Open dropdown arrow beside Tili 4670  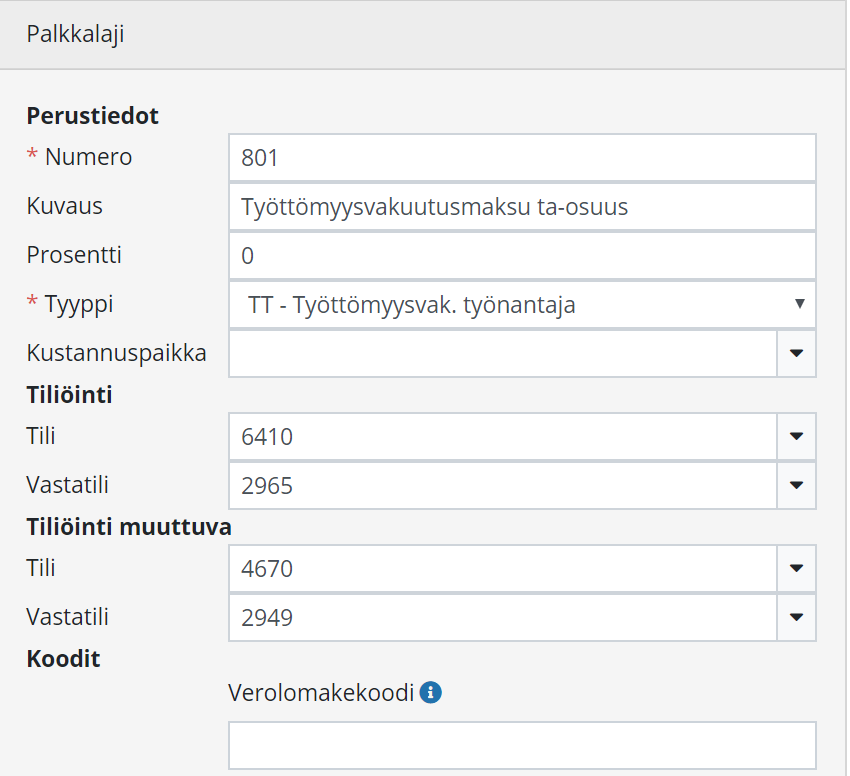(x=796, y=568)
